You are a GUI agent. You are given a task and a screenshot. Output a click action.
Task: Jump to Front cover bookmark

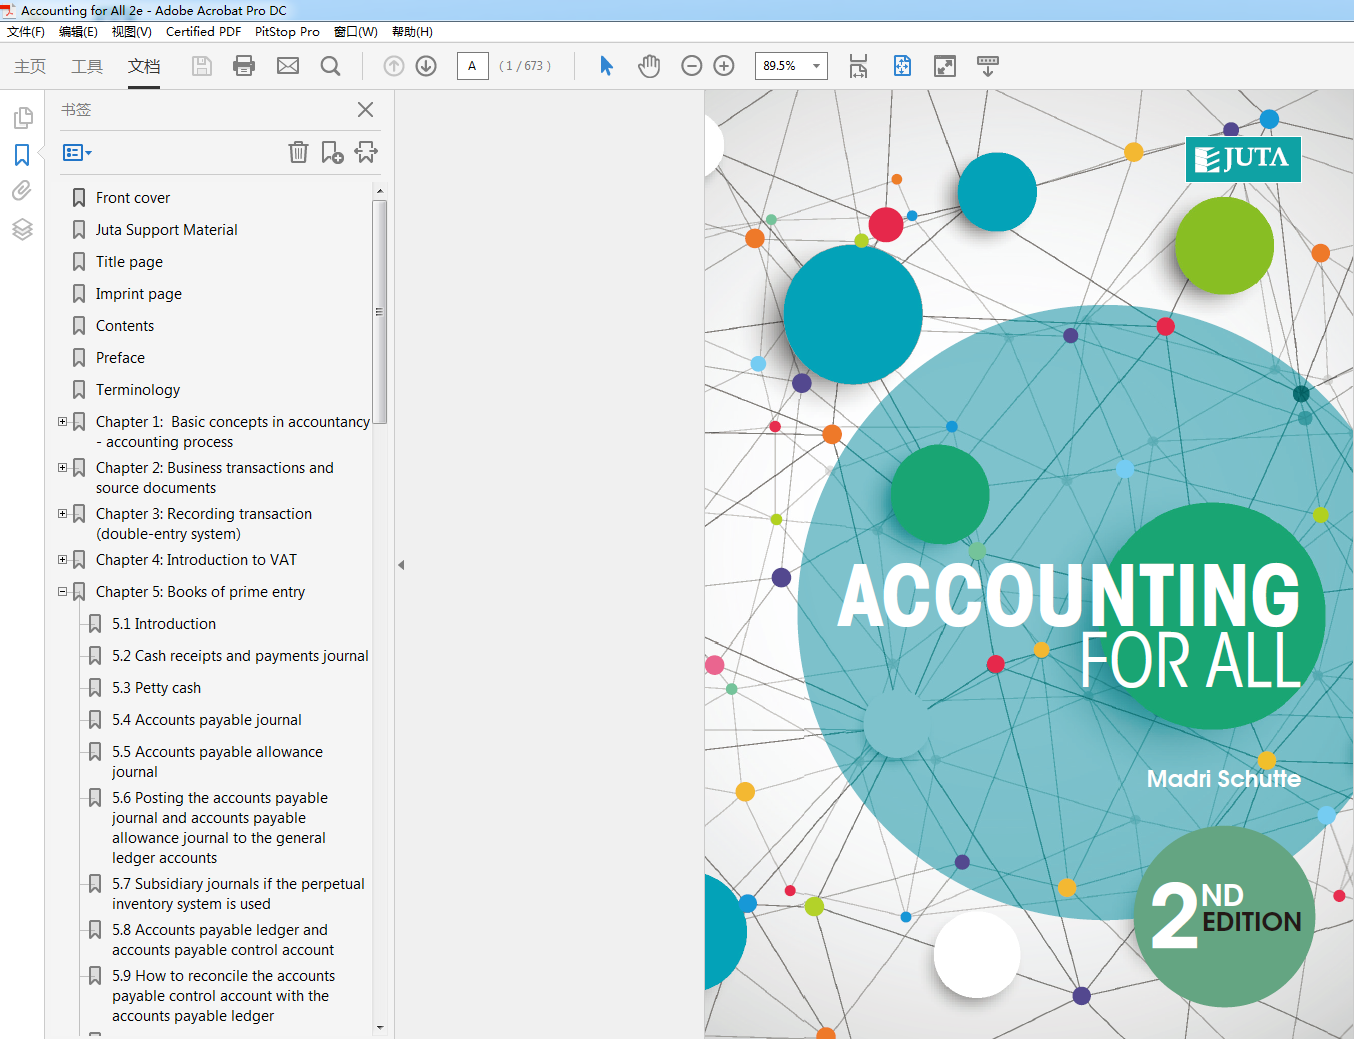click(132, 198)
